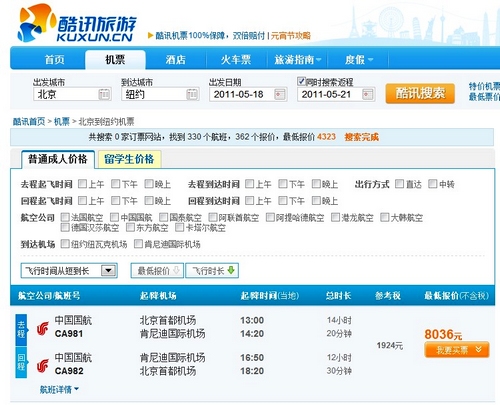Viewport: 500px width, 405px height.
Task: Open the arrival city picker icon
Action: click(x=192, y=94)
